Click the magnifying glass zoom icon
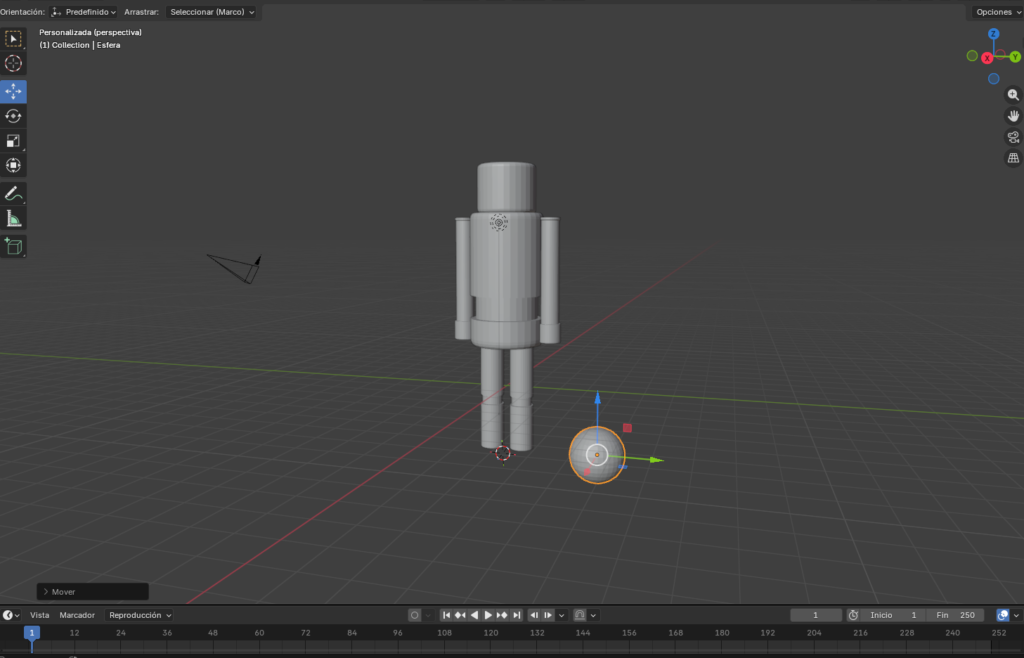 click(1012, 93)
